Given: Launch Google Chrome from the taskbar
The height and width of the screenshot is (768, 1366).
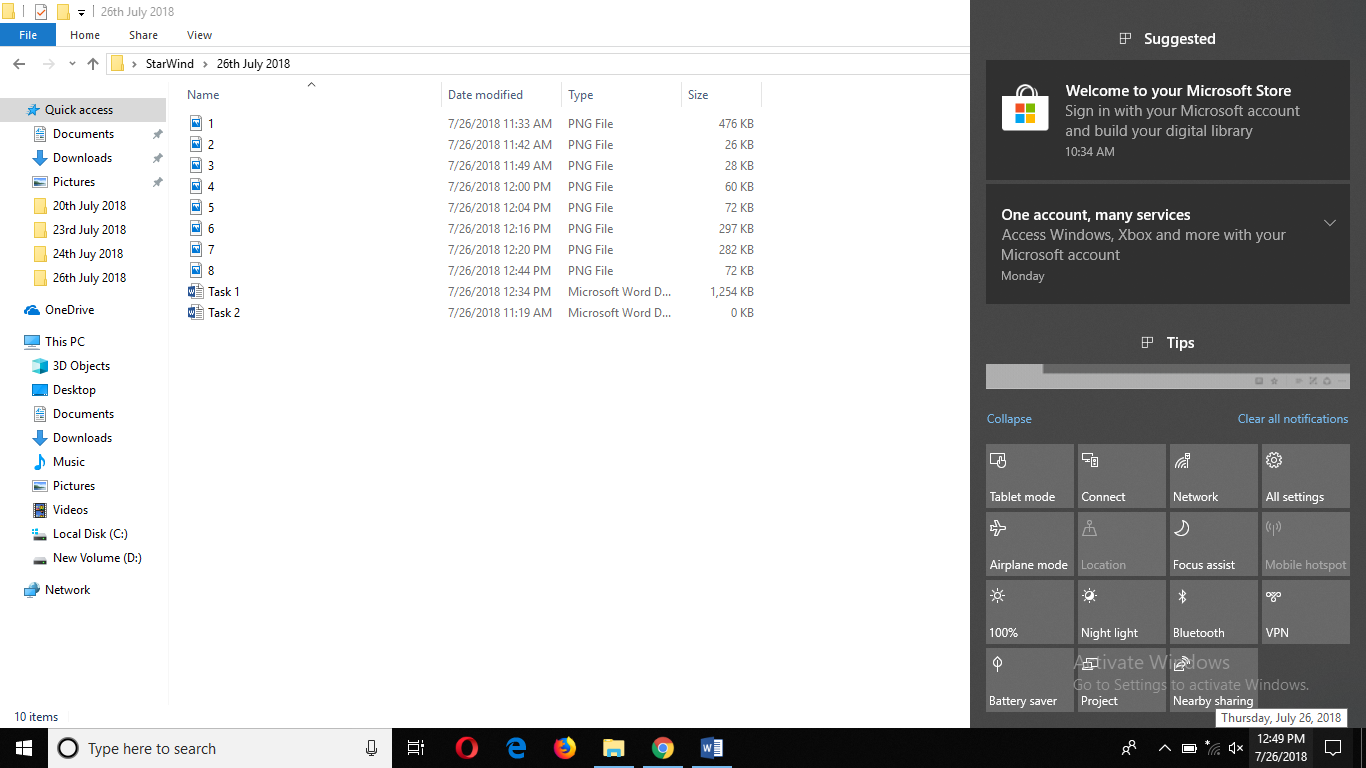Looking at the screenshot, I should click(663, 748).
